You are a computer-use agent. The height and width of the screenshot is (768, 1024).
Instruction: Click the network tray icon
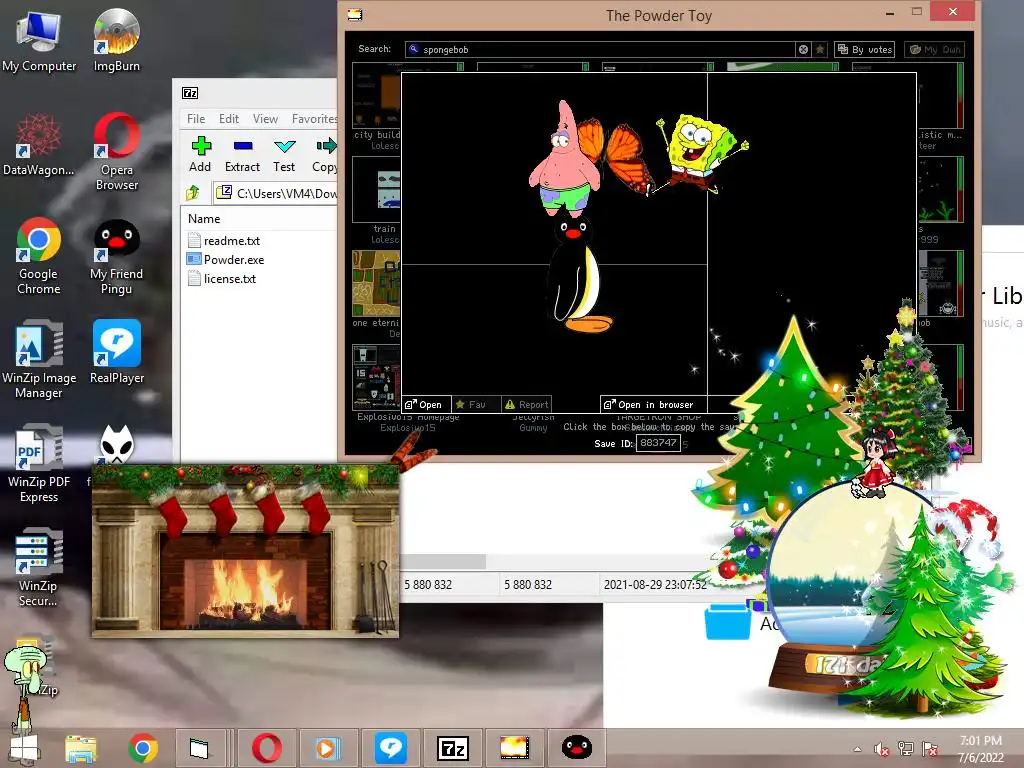(906, 749)
